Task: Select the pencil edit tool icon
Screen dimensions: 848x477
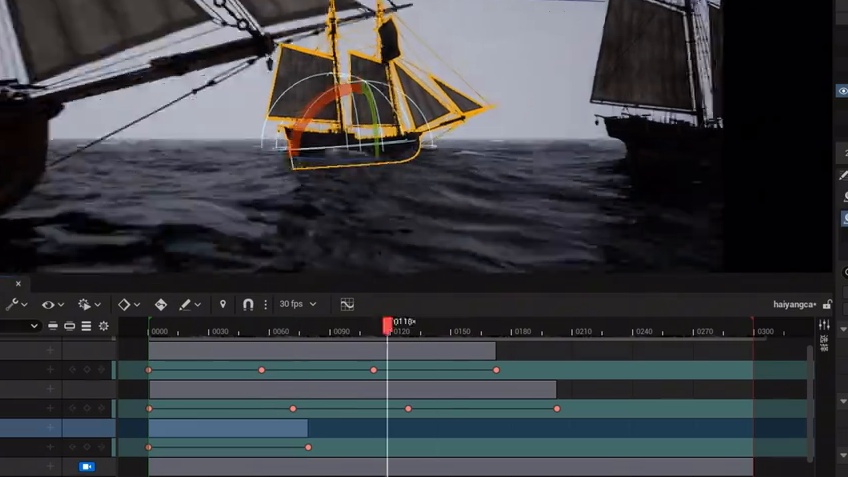Action: coord(185,304)
